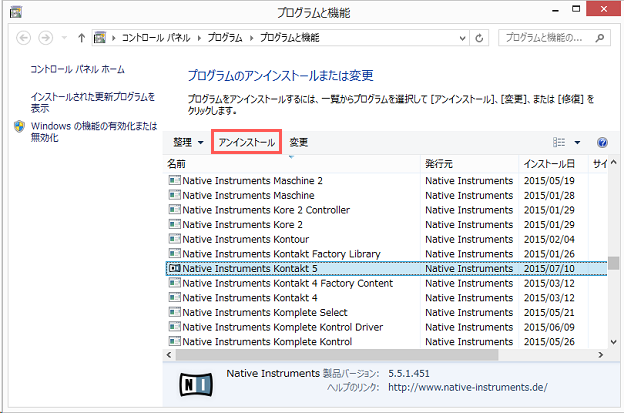
Task: Click the vertical scrollbar thumb
Action: click(x=613, y=263)
